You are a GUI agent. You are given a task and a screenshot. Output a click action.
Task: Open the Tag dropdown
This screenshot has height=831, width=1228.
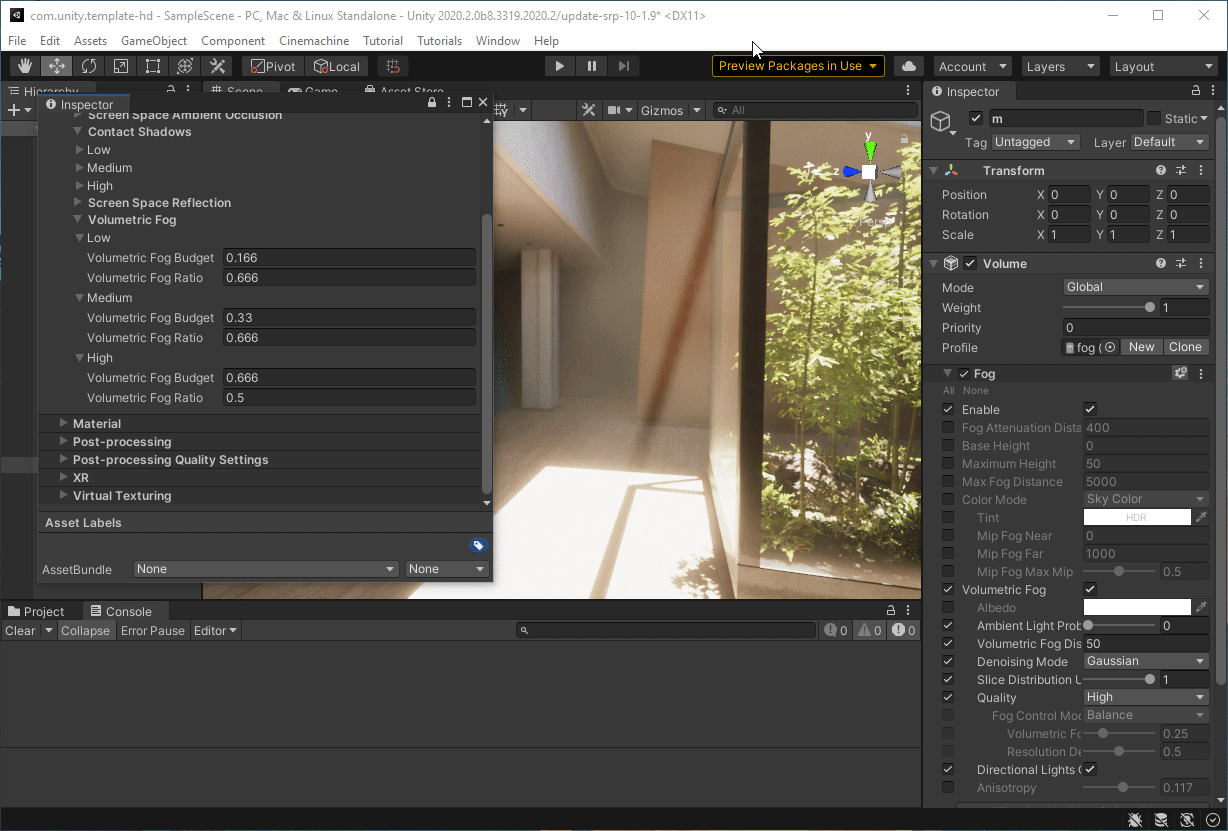tap(1035, 142)
